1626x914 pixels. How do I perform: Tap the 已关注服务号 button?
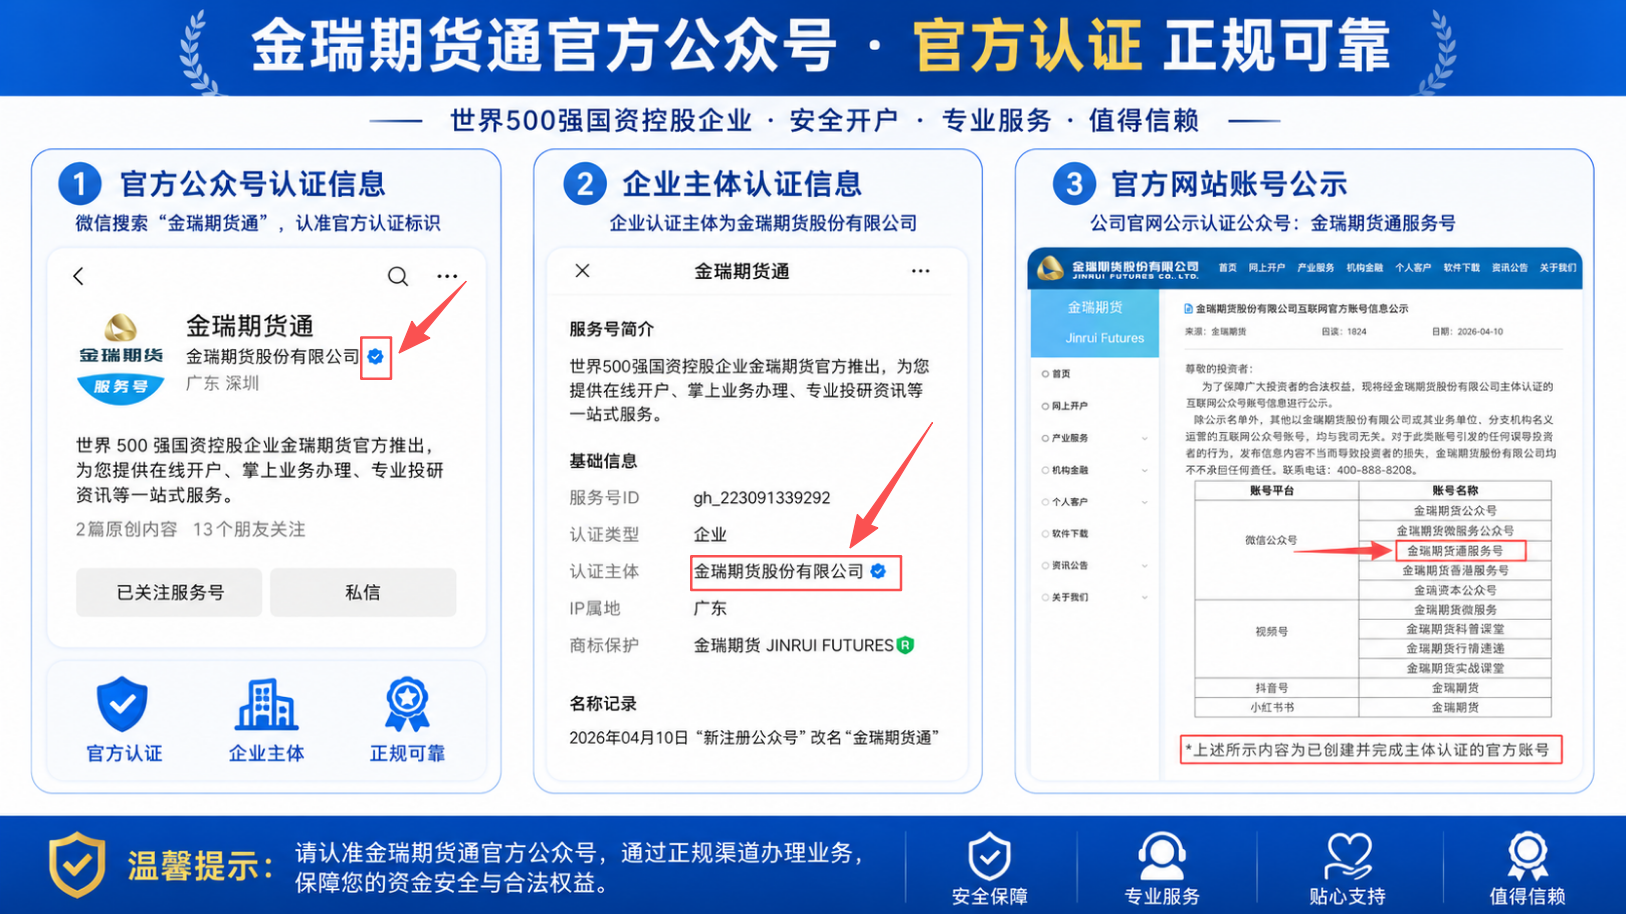(x=169, y=592)
